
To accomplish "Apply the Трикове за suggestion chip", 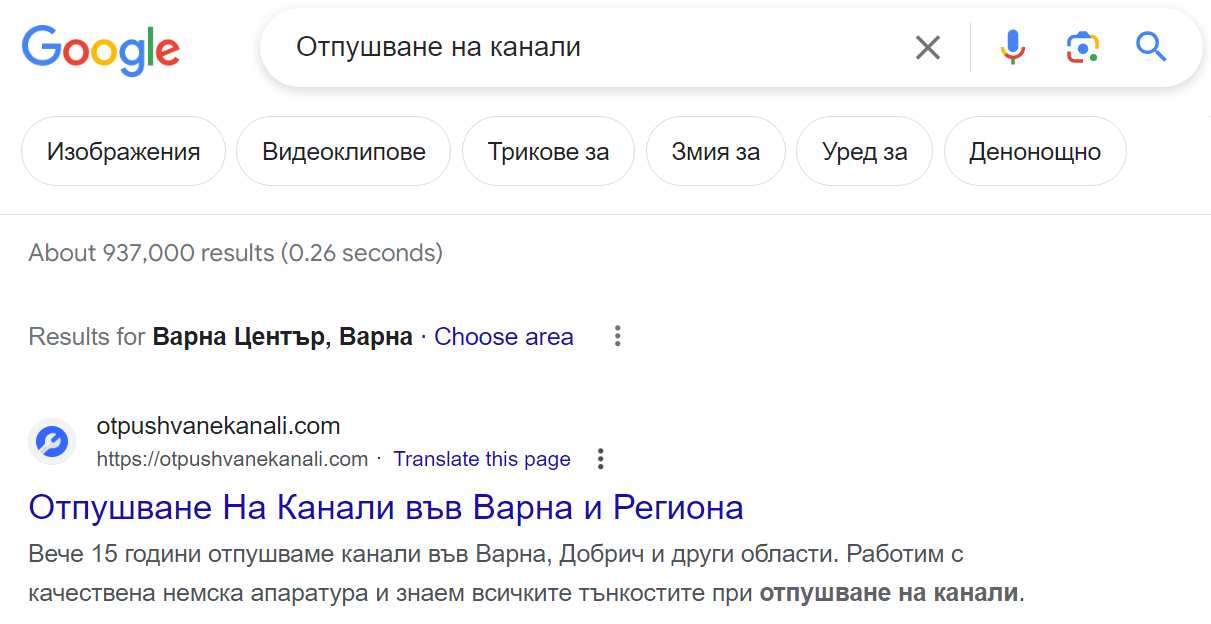I will pos(548,152).
